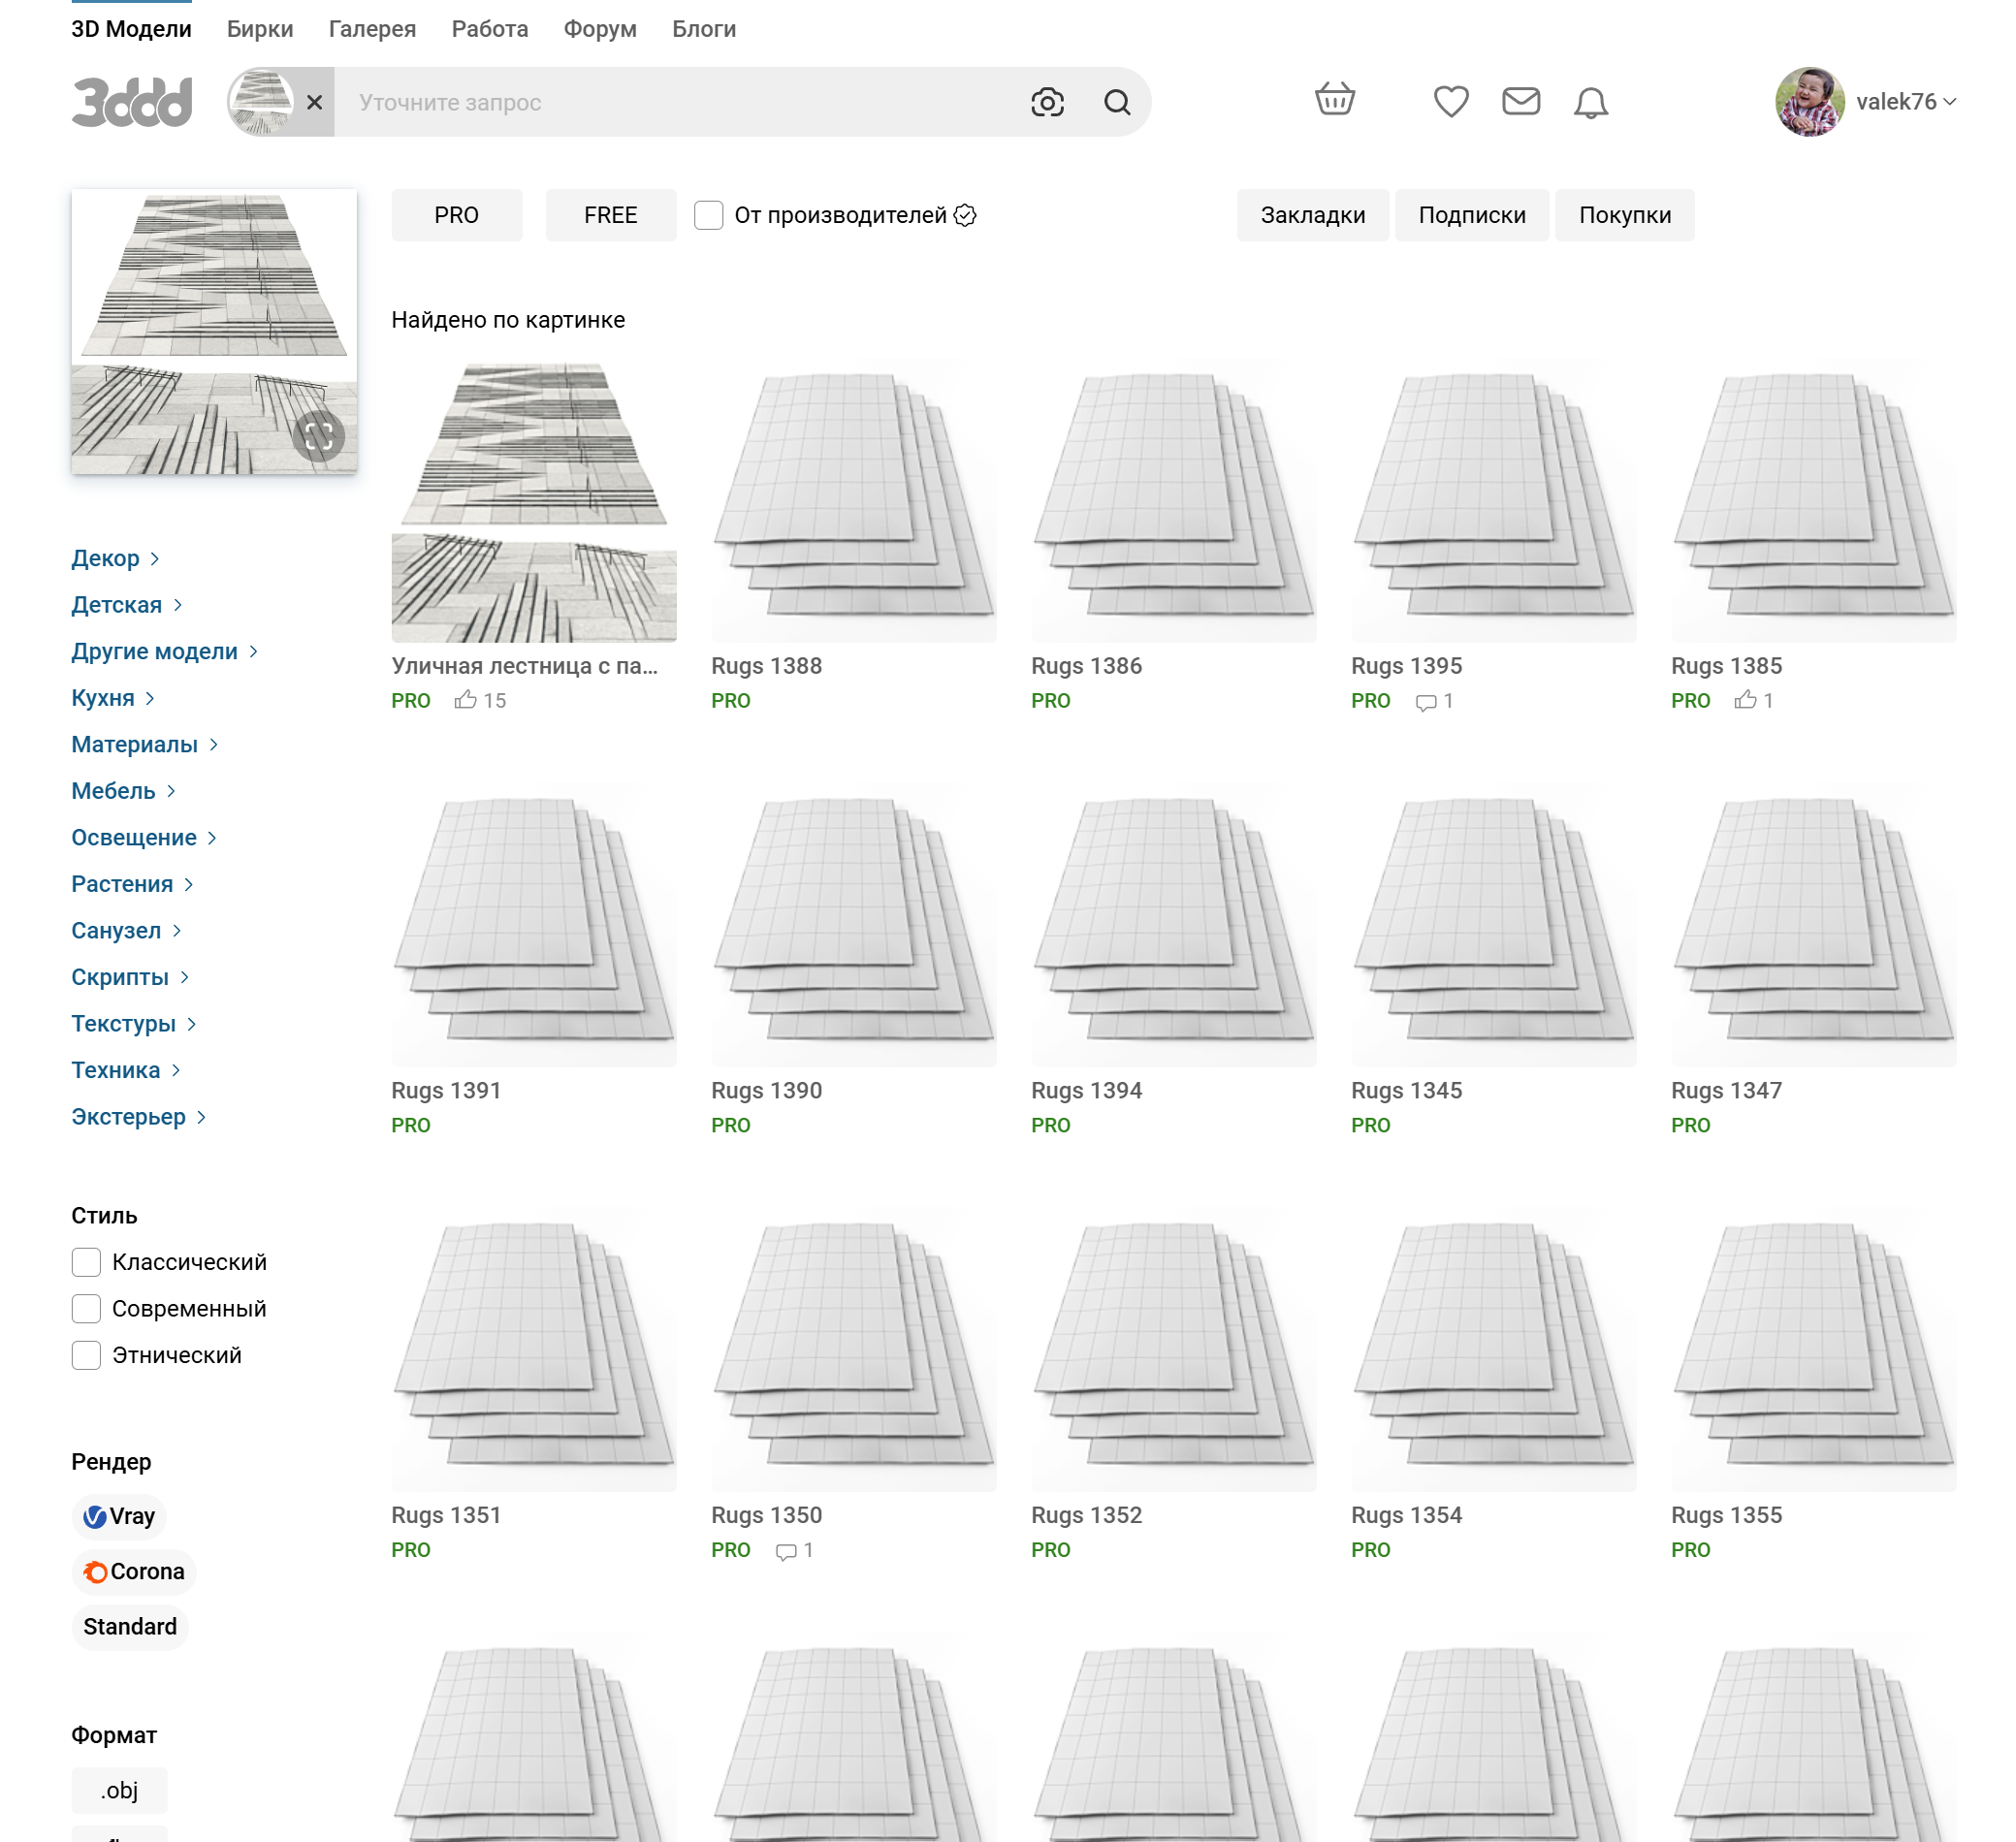
Task: Filter by Corona render
Action: pyautogui.click(x=134, y=1571)
